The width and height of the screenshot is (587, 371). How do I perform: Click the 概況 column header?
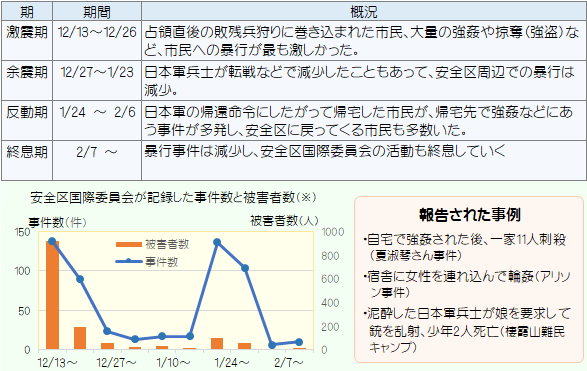364,12
